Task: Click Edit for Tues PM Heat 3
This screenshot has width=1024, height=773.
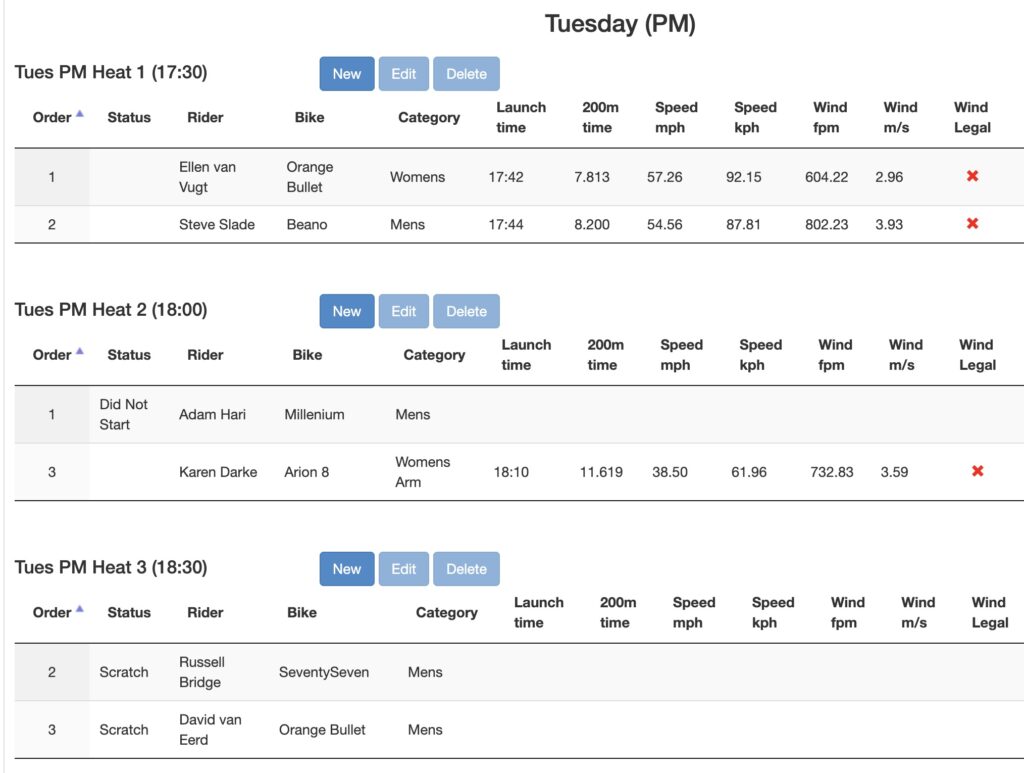Action: point(403,568)
